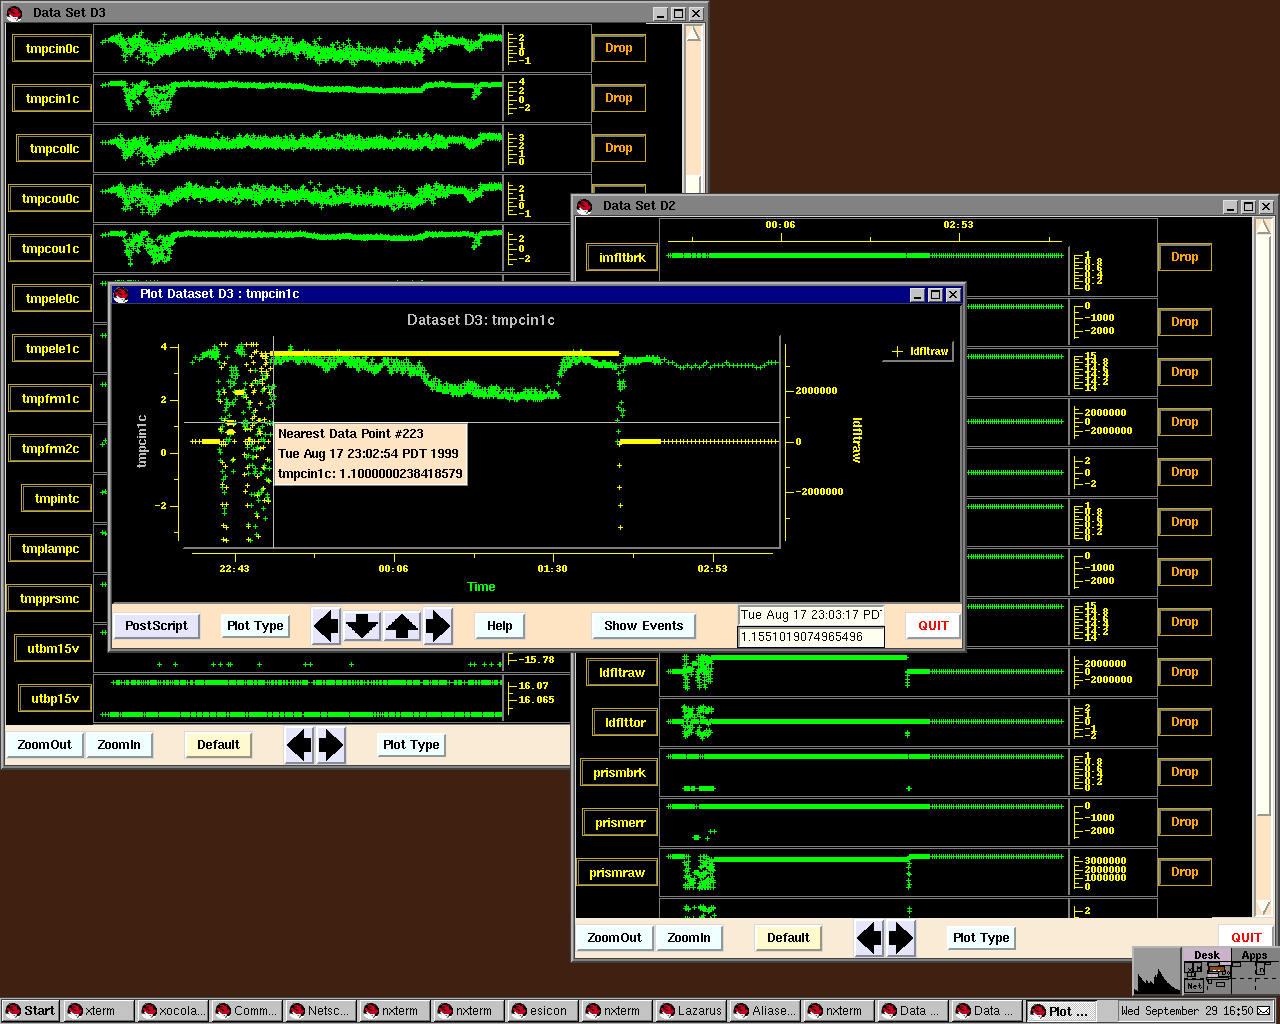This screenshot has width=1280, height=1024.
Task: Open the window menu icon of Data Set D2
Action: click(x=584, y=206)
